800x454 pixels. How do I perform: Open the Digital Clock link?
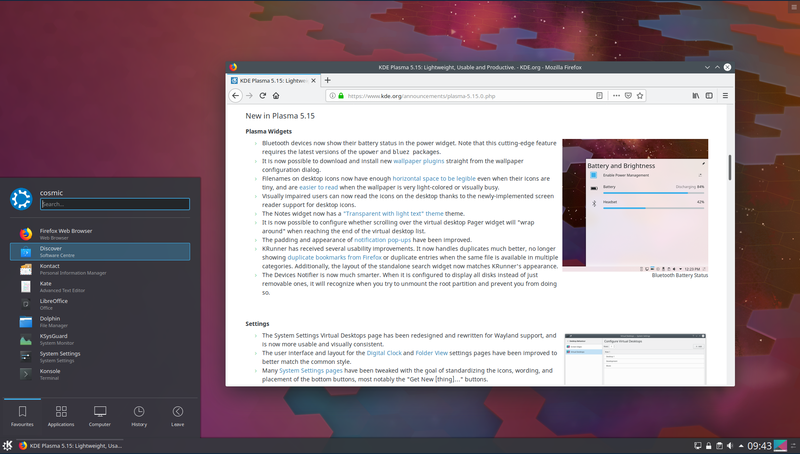(x=384, y=352)
